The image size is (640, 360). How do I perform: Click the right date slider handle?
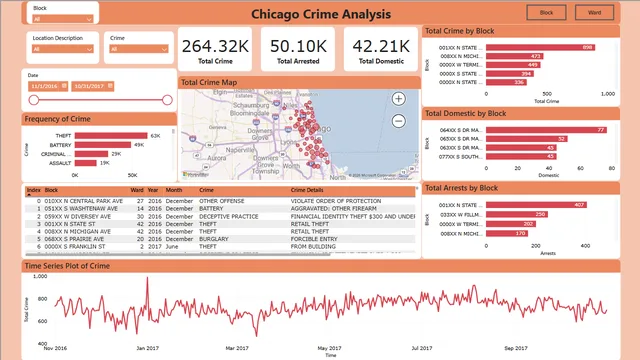point(167,100)
